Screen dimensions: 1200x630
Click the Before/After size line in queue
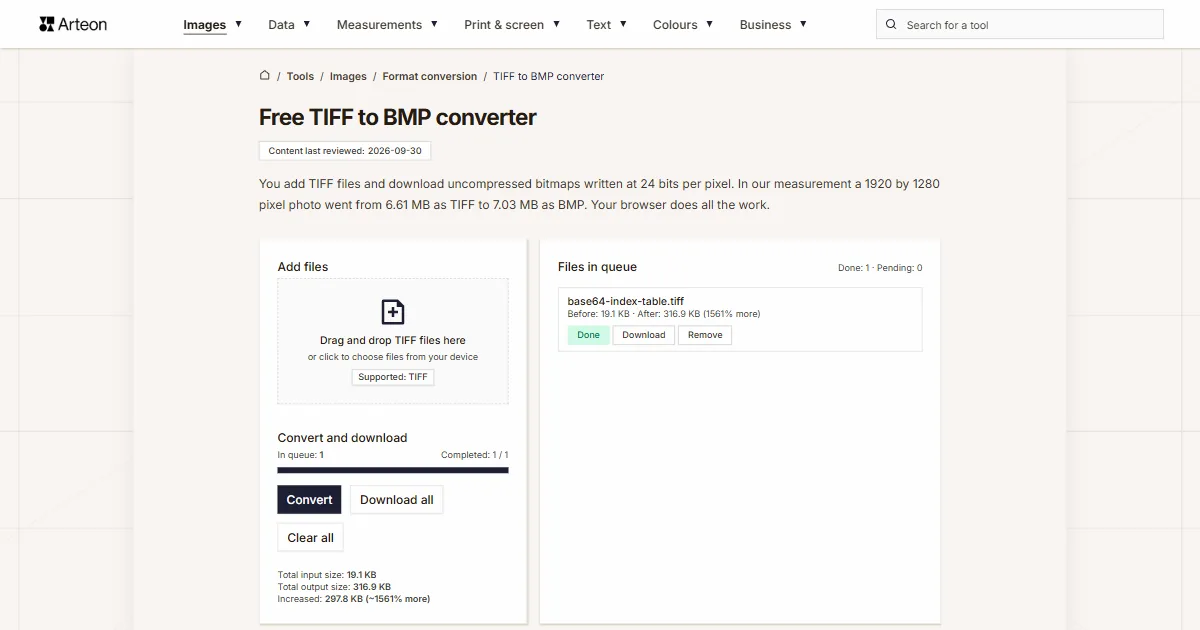coord(664,314)
